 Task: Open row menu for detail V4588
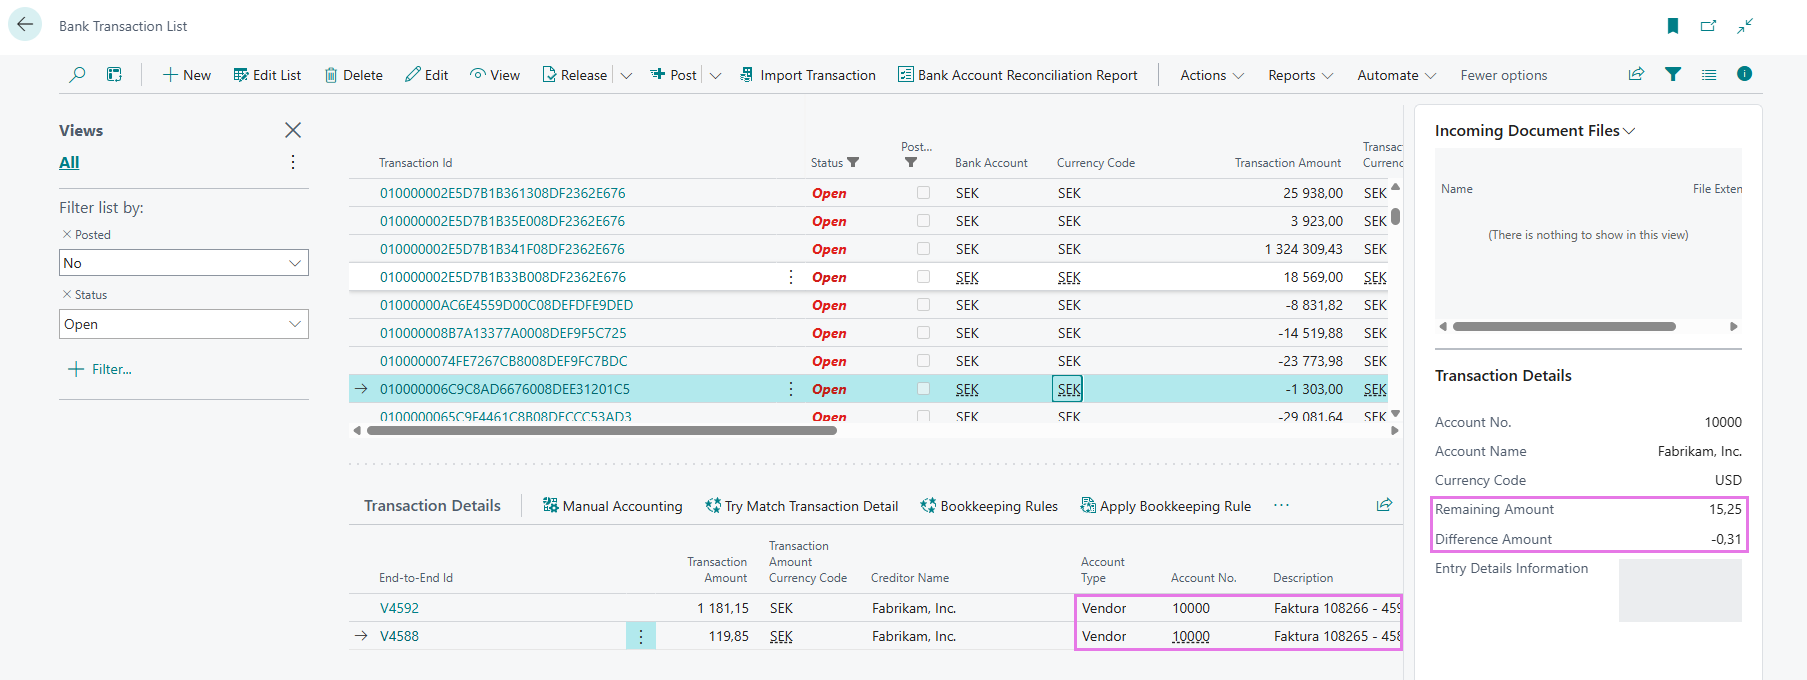[x=641, y=636]
